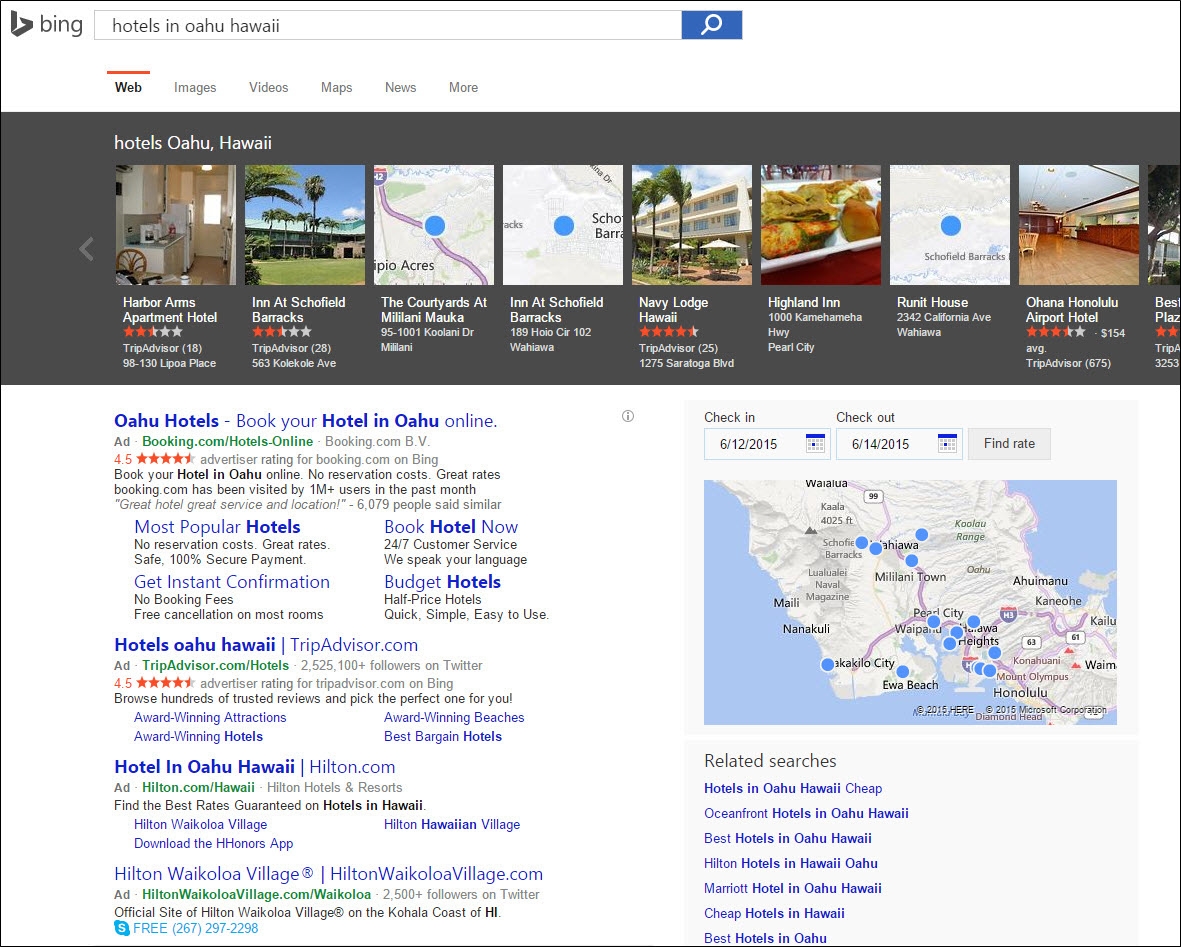This screenshot has height=947, width=1181.
Task: Click Download the HHonors App link
Action: pos(213,843)
